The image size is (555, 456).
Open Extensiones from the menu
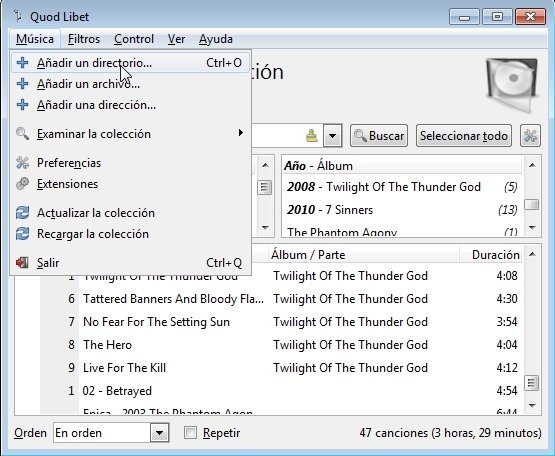(130, 184)
